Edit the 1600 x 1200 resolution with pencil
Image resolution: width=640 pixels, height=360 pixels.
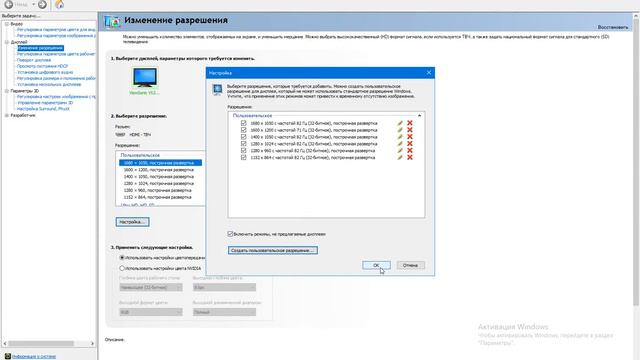[400, 130]
